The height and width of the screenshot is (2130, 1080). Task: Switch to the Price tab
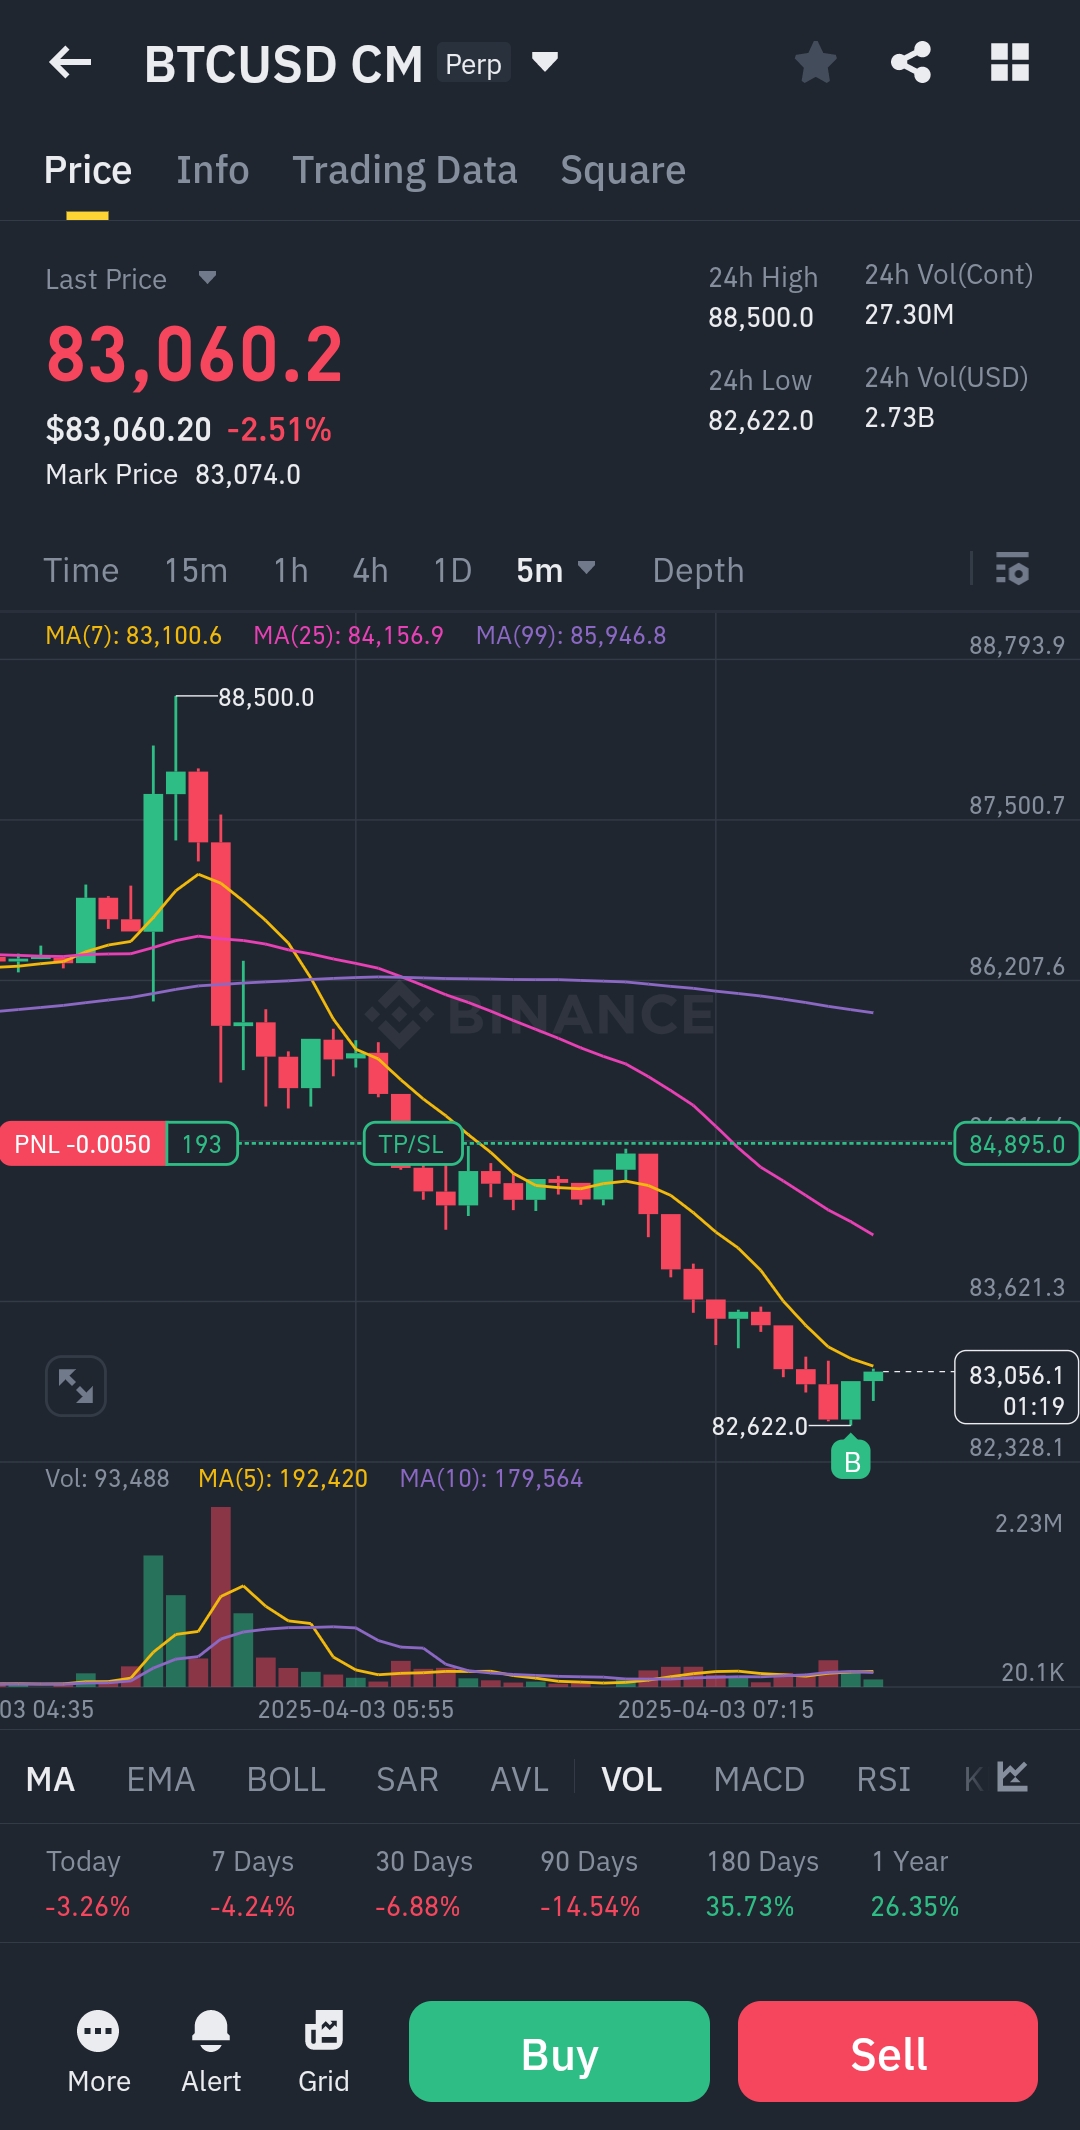tap(88, 170)
